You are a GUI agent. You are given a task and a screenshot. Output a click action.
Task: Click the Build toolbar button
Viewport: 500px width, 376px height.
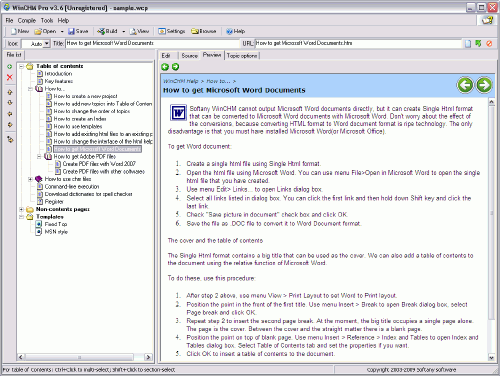107,31
